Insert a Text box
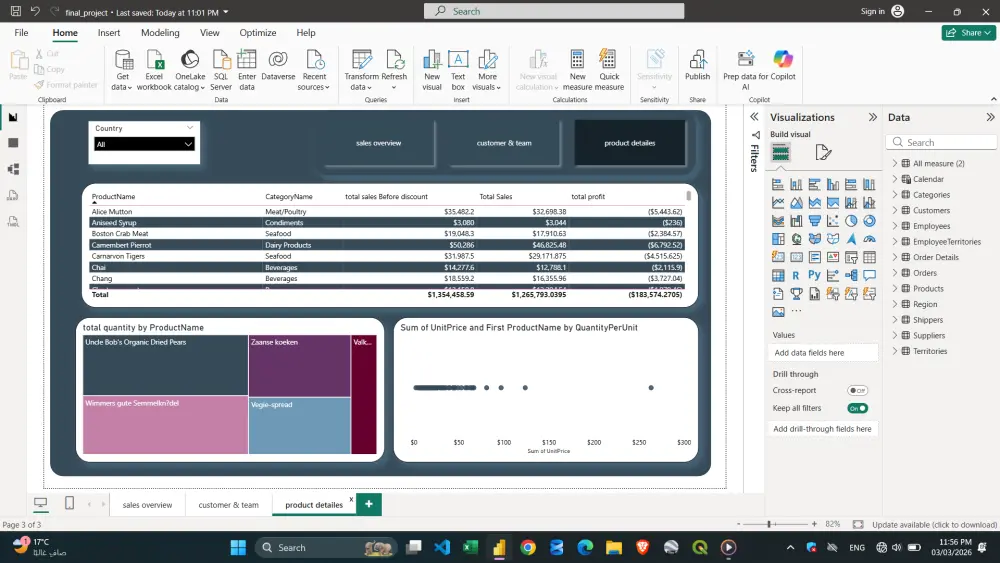The height and width of the screenshot is (563, 1000). 458,70
